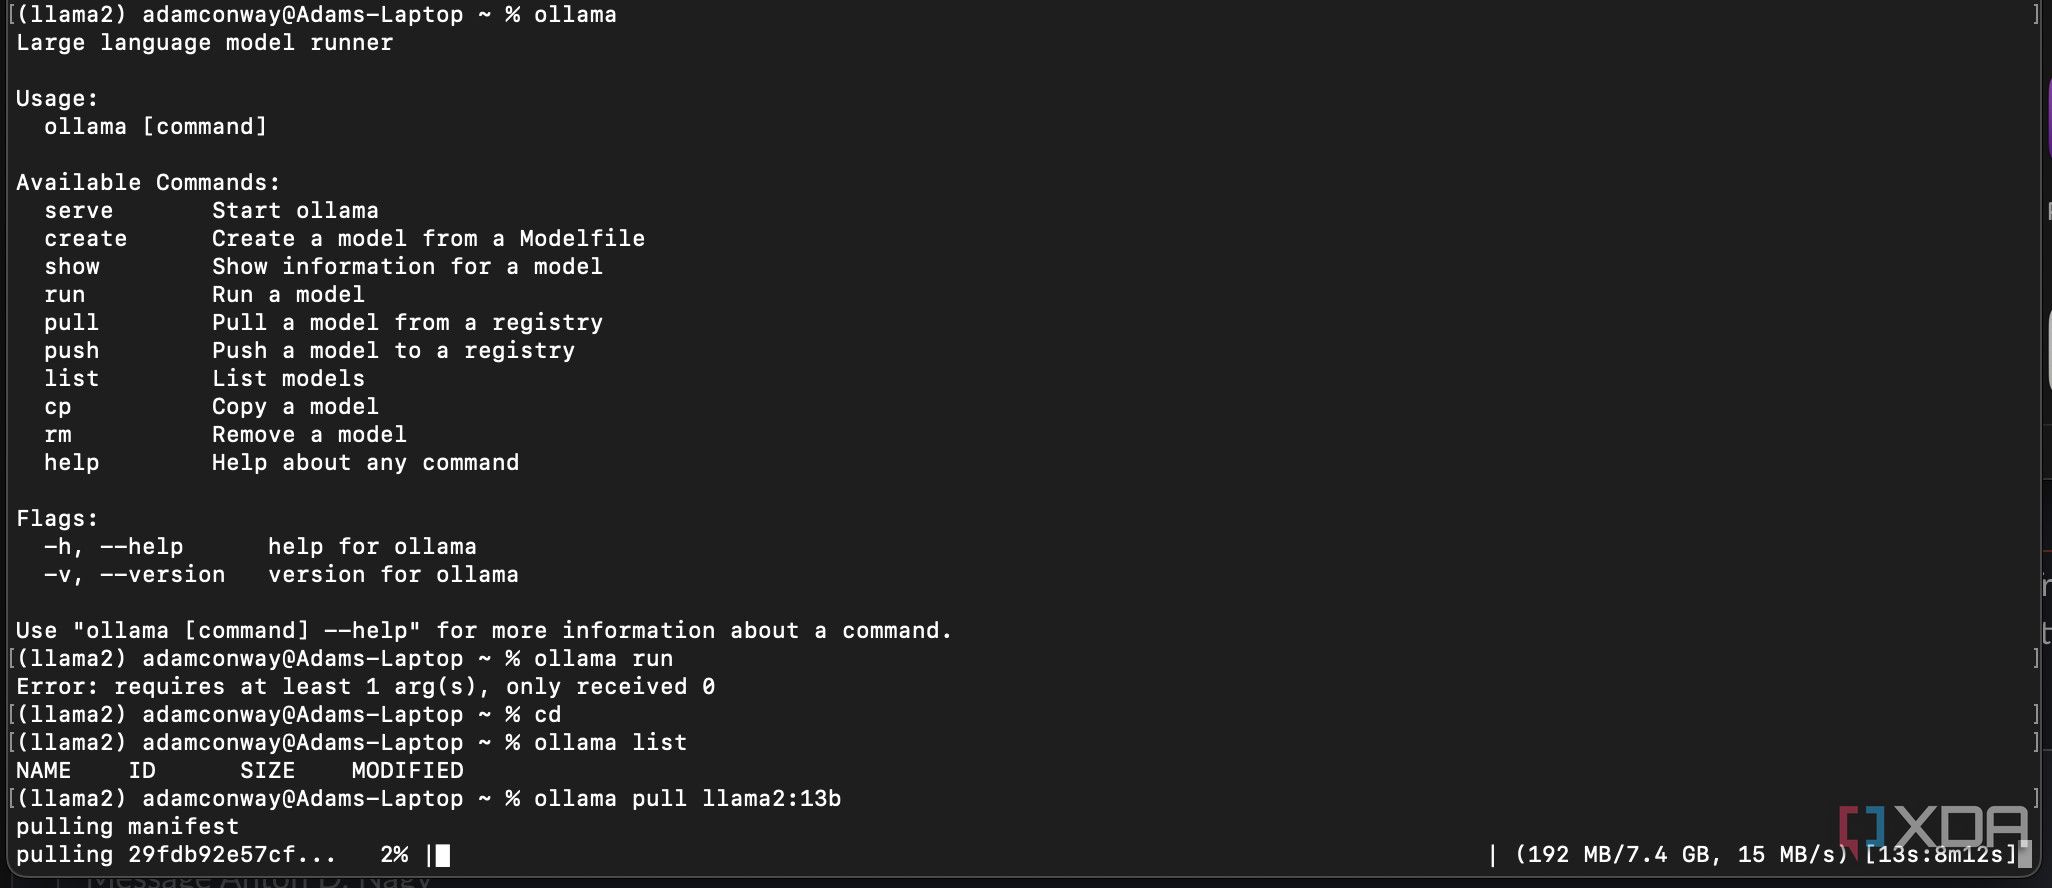Click the pull command in Available Commands
This screenshot has height=888, width=2052.
[71, 323]
